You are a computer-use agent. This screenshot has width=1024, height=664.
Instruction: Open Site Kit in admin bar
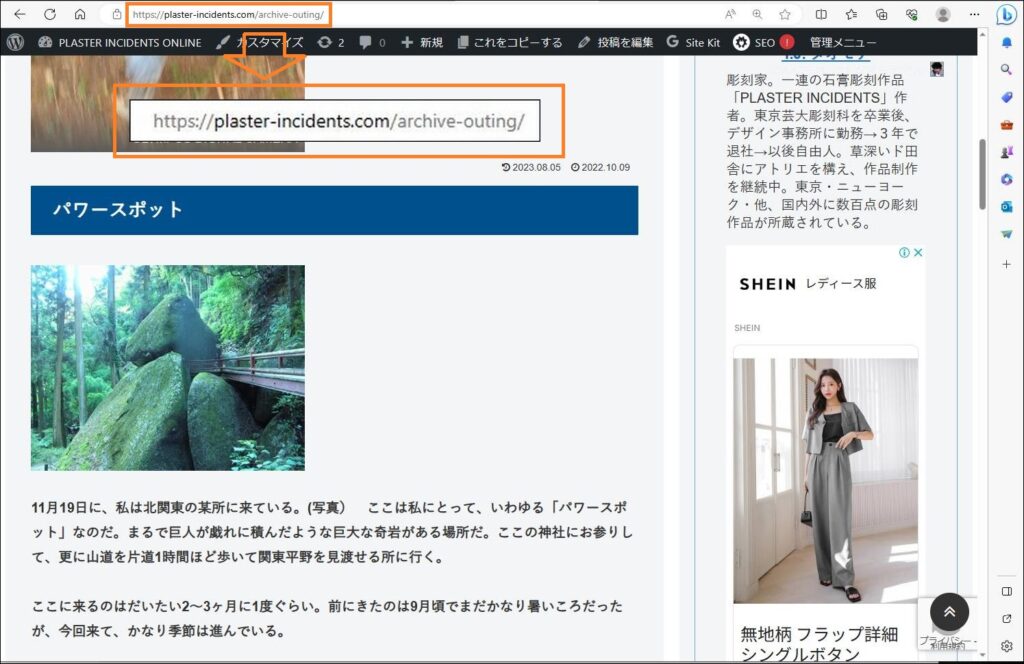pyautogui.click(x=693, y=42)
